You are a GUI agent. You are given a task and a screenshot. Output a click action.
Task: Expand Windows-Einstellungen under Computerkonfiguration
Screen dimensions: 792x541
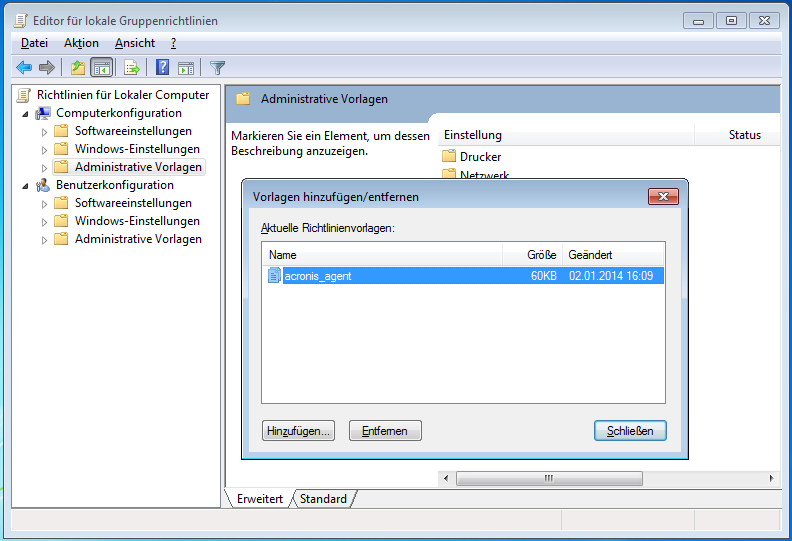point(44,150)
